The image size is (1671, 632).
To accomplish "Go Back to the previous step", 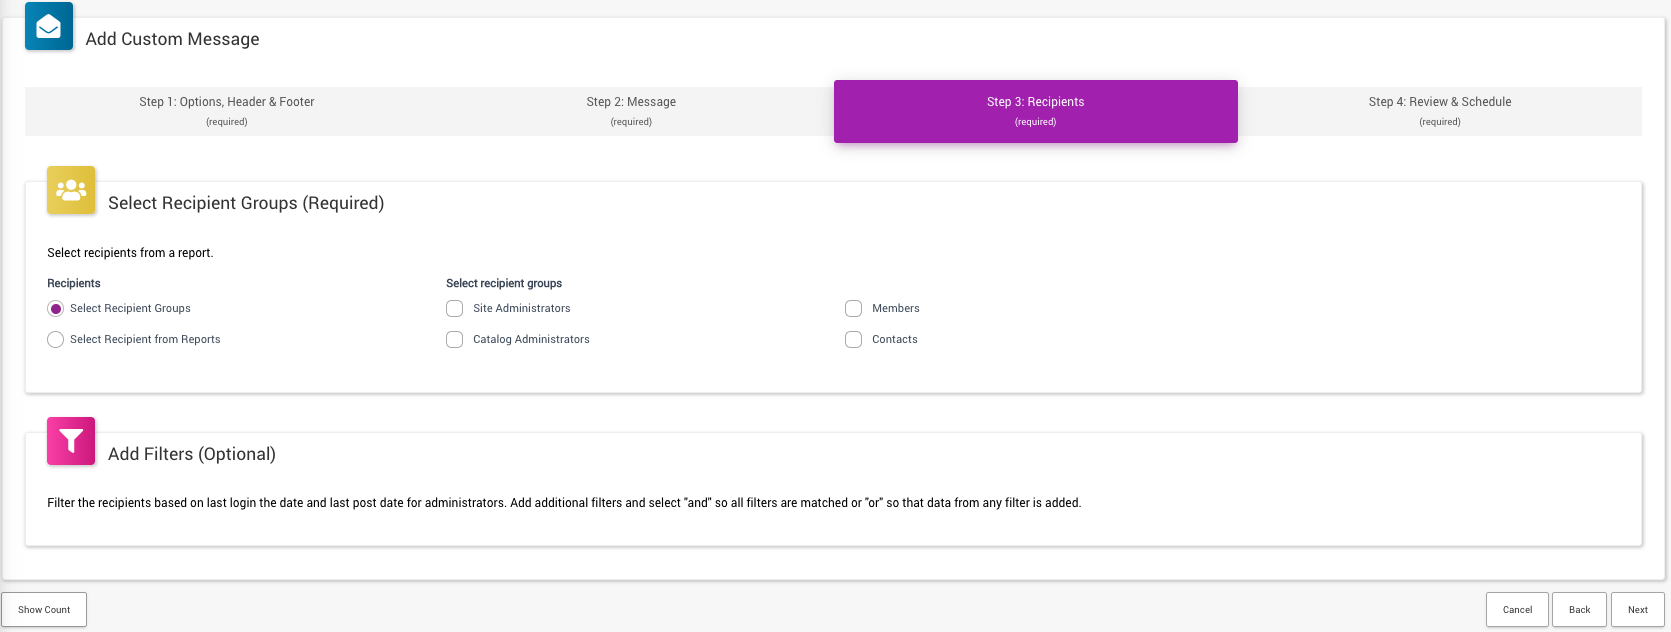I will click(1580, 610).
